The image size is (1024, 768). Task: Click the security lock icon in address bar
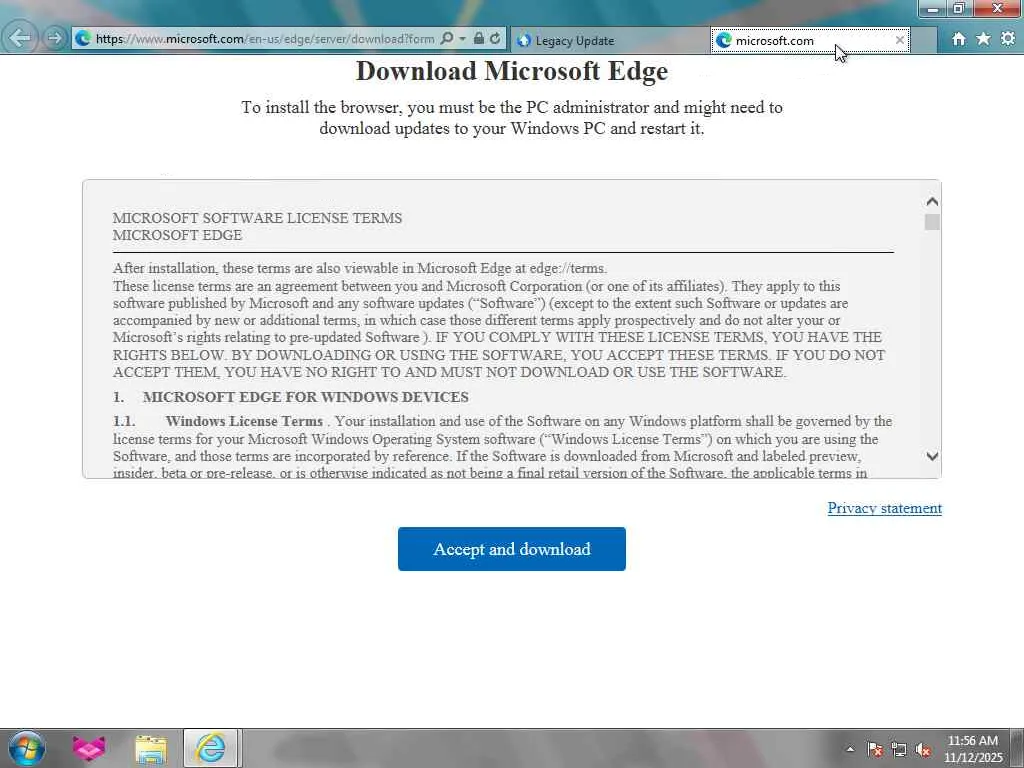[479, 39]
